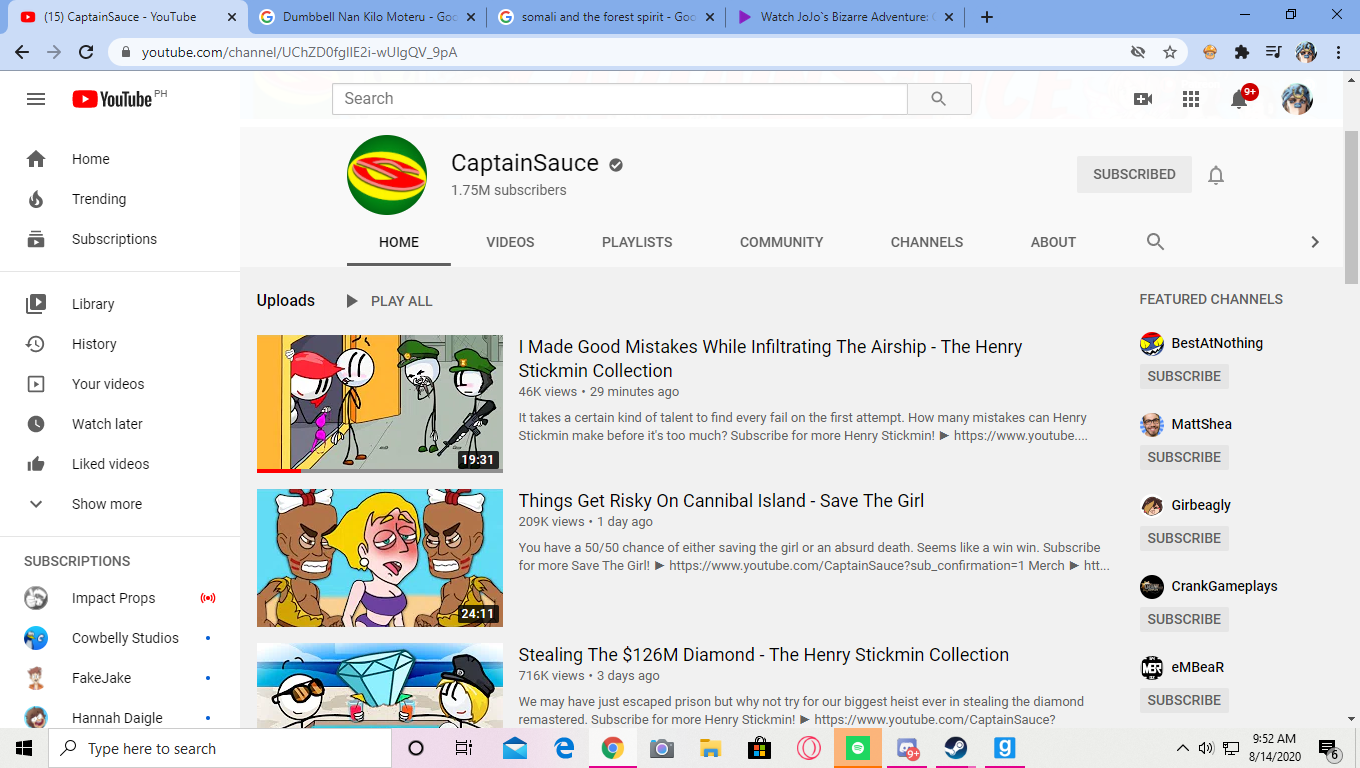Open the YouTube apps grid icon
1360x768 pixels.
[x=1190, y=99]
